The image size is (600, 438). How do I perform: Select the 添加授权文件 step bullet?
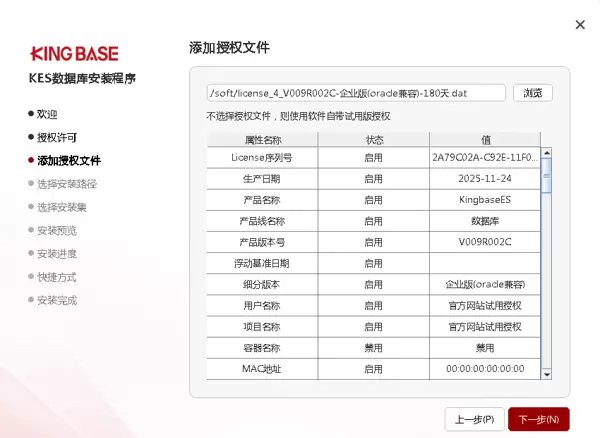point(31,160)
